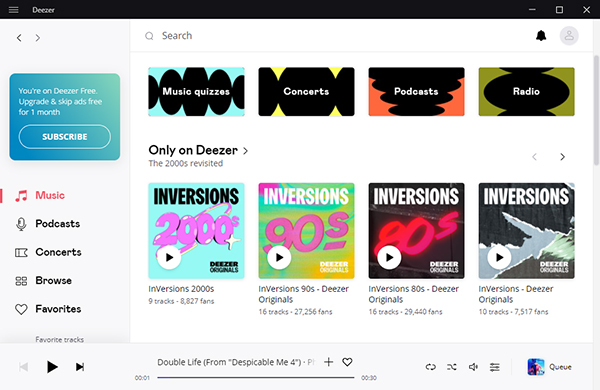600x390 pixels.
Task: Select Browse in the sidebar
Action: pos(54,281)
